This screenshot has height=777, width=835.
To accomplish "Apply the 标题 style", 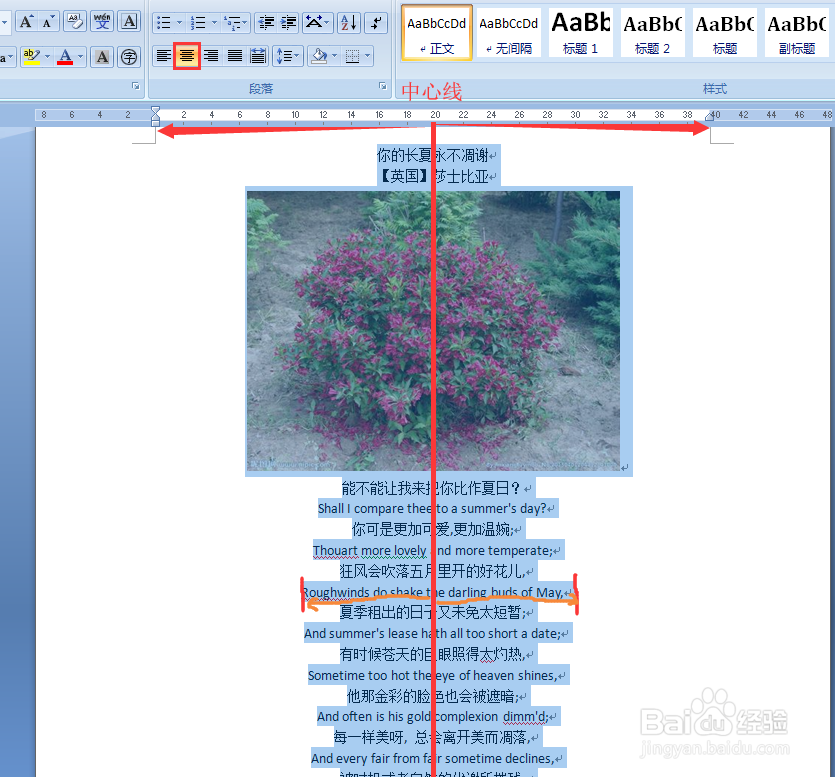I will tap(725, 32).
